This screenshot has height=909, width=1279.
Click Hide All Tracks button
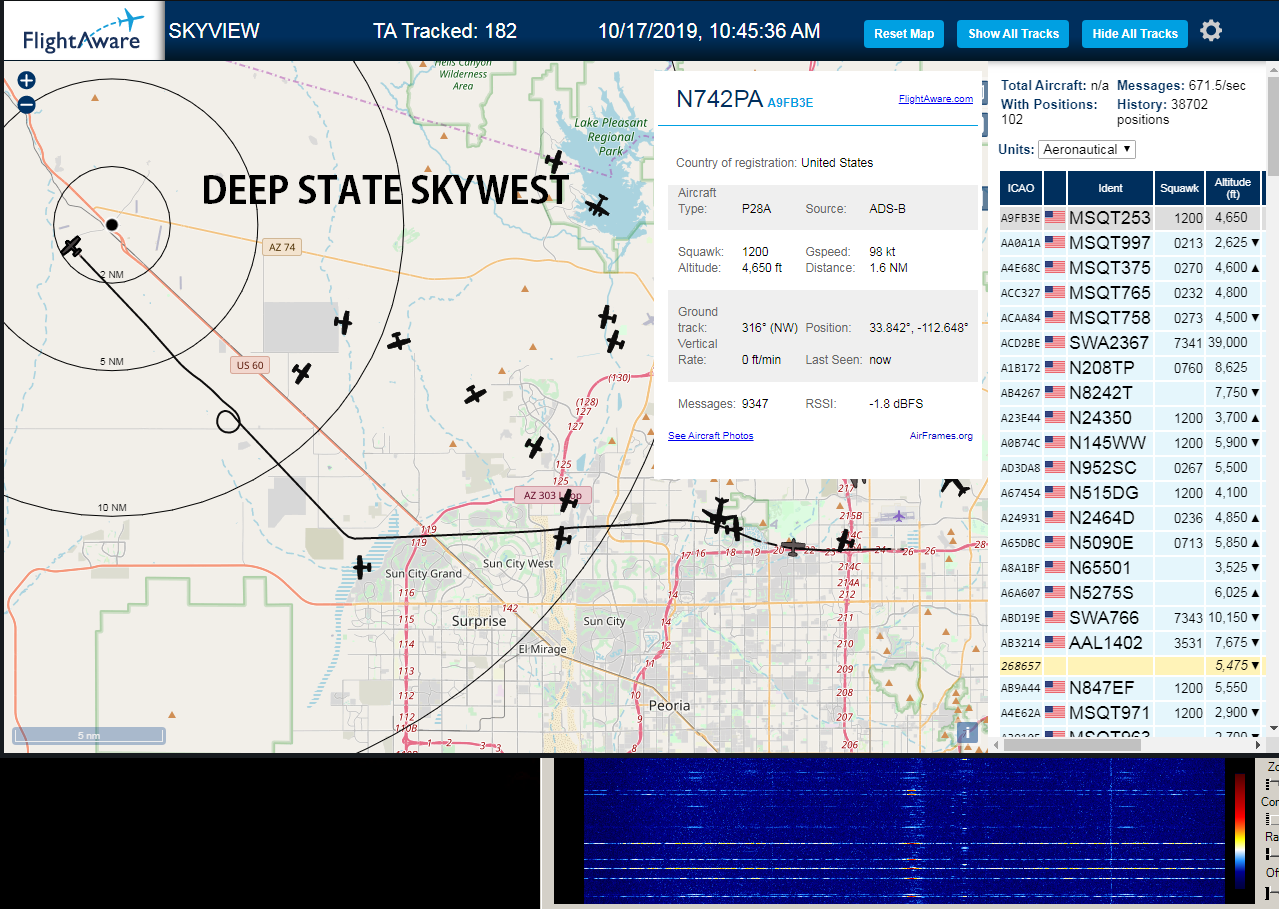[x=1135, y=34]
